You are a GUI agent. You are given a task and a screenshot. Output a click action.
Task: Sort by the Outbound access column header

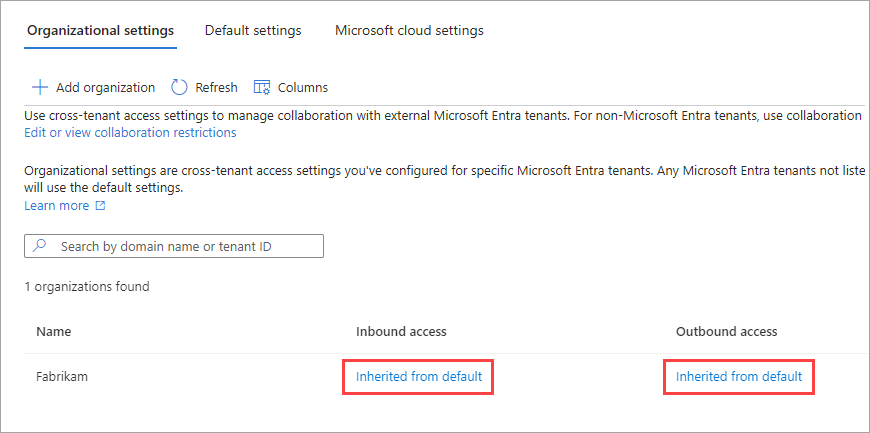(726, 331)
